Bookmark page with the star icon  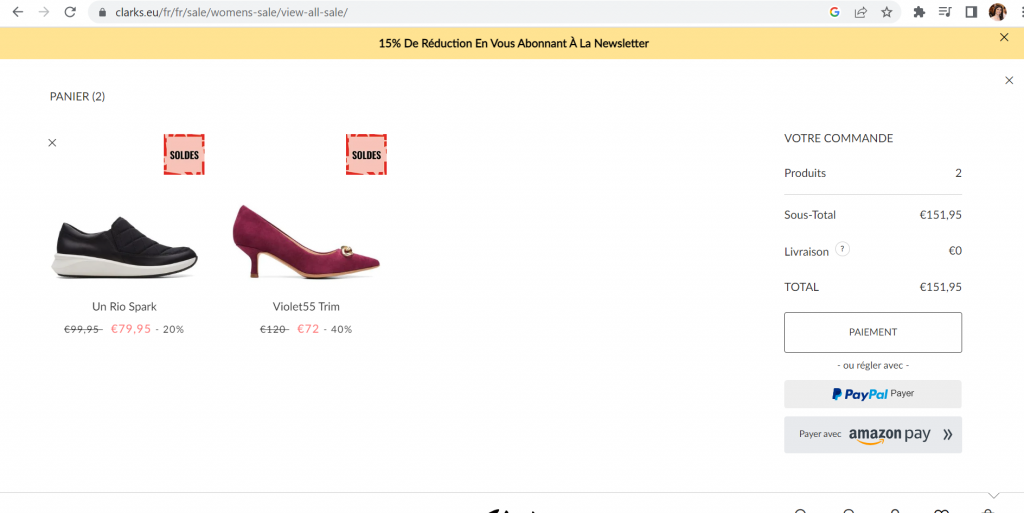(886, 12)
